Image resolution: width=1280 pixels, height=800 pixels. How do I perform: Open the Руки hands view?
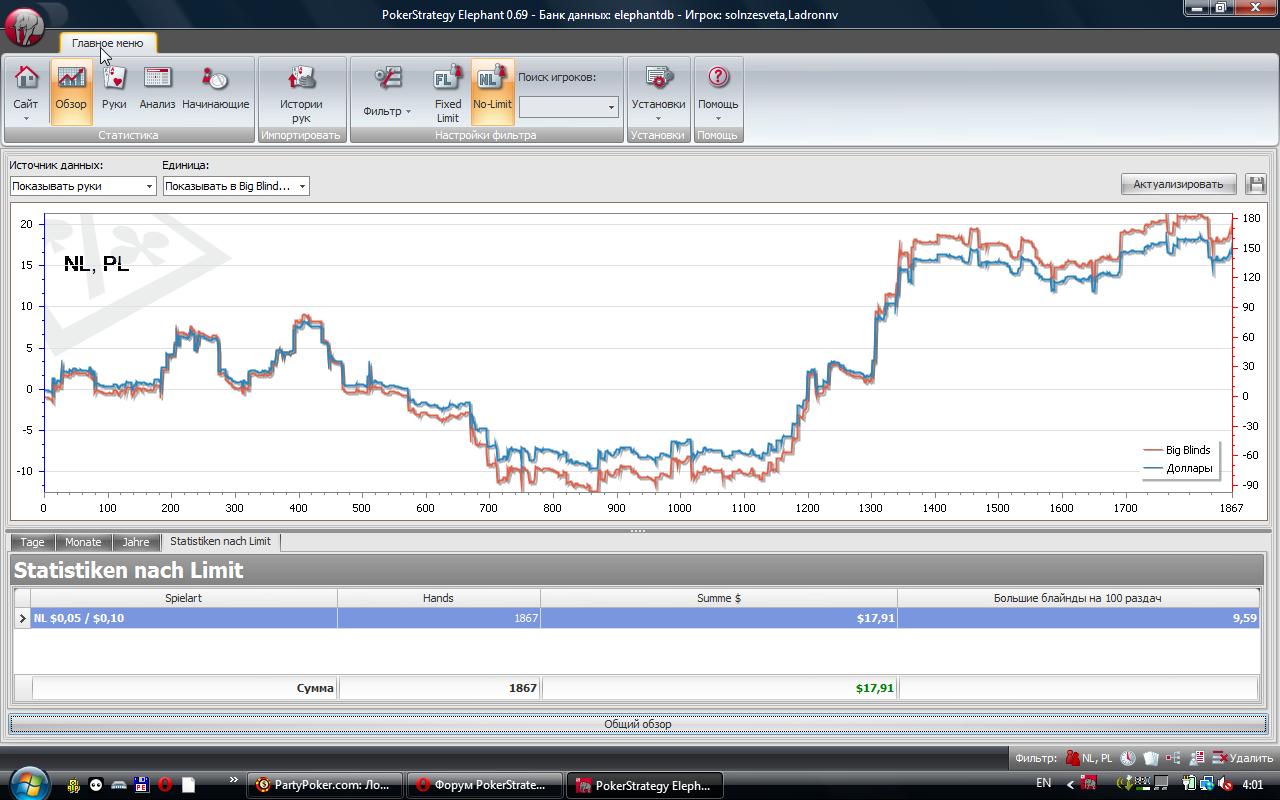point(114,91)
